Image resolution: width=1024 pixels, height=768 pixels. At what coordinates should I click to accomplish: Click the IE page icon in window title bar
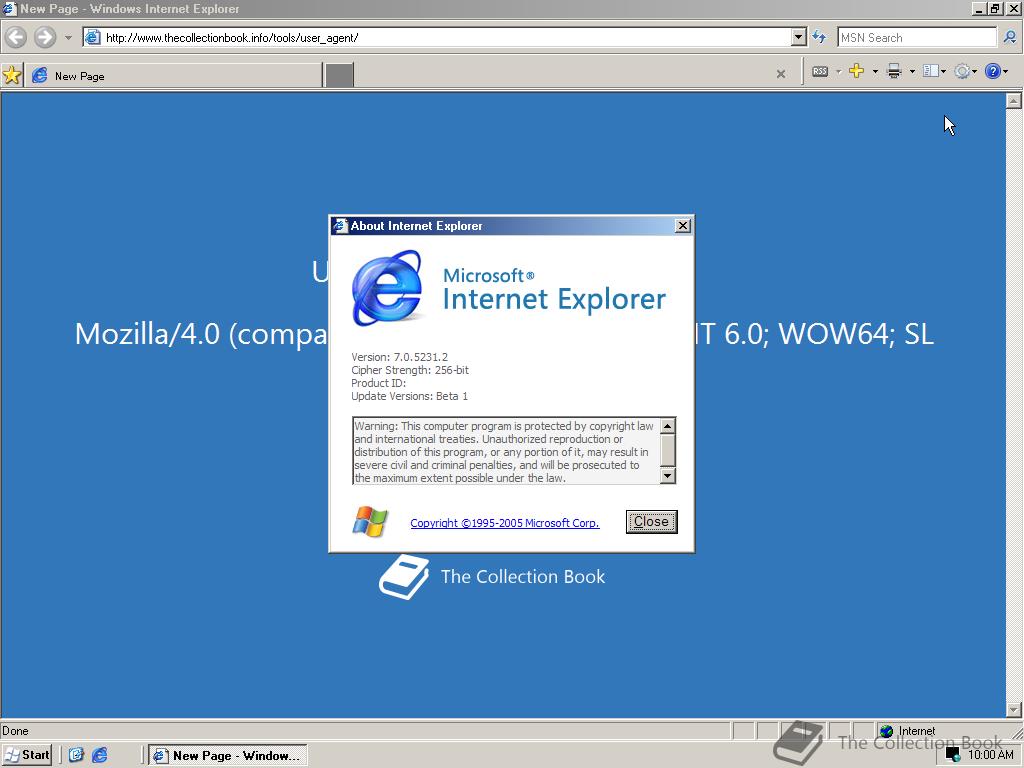point(9,8)
